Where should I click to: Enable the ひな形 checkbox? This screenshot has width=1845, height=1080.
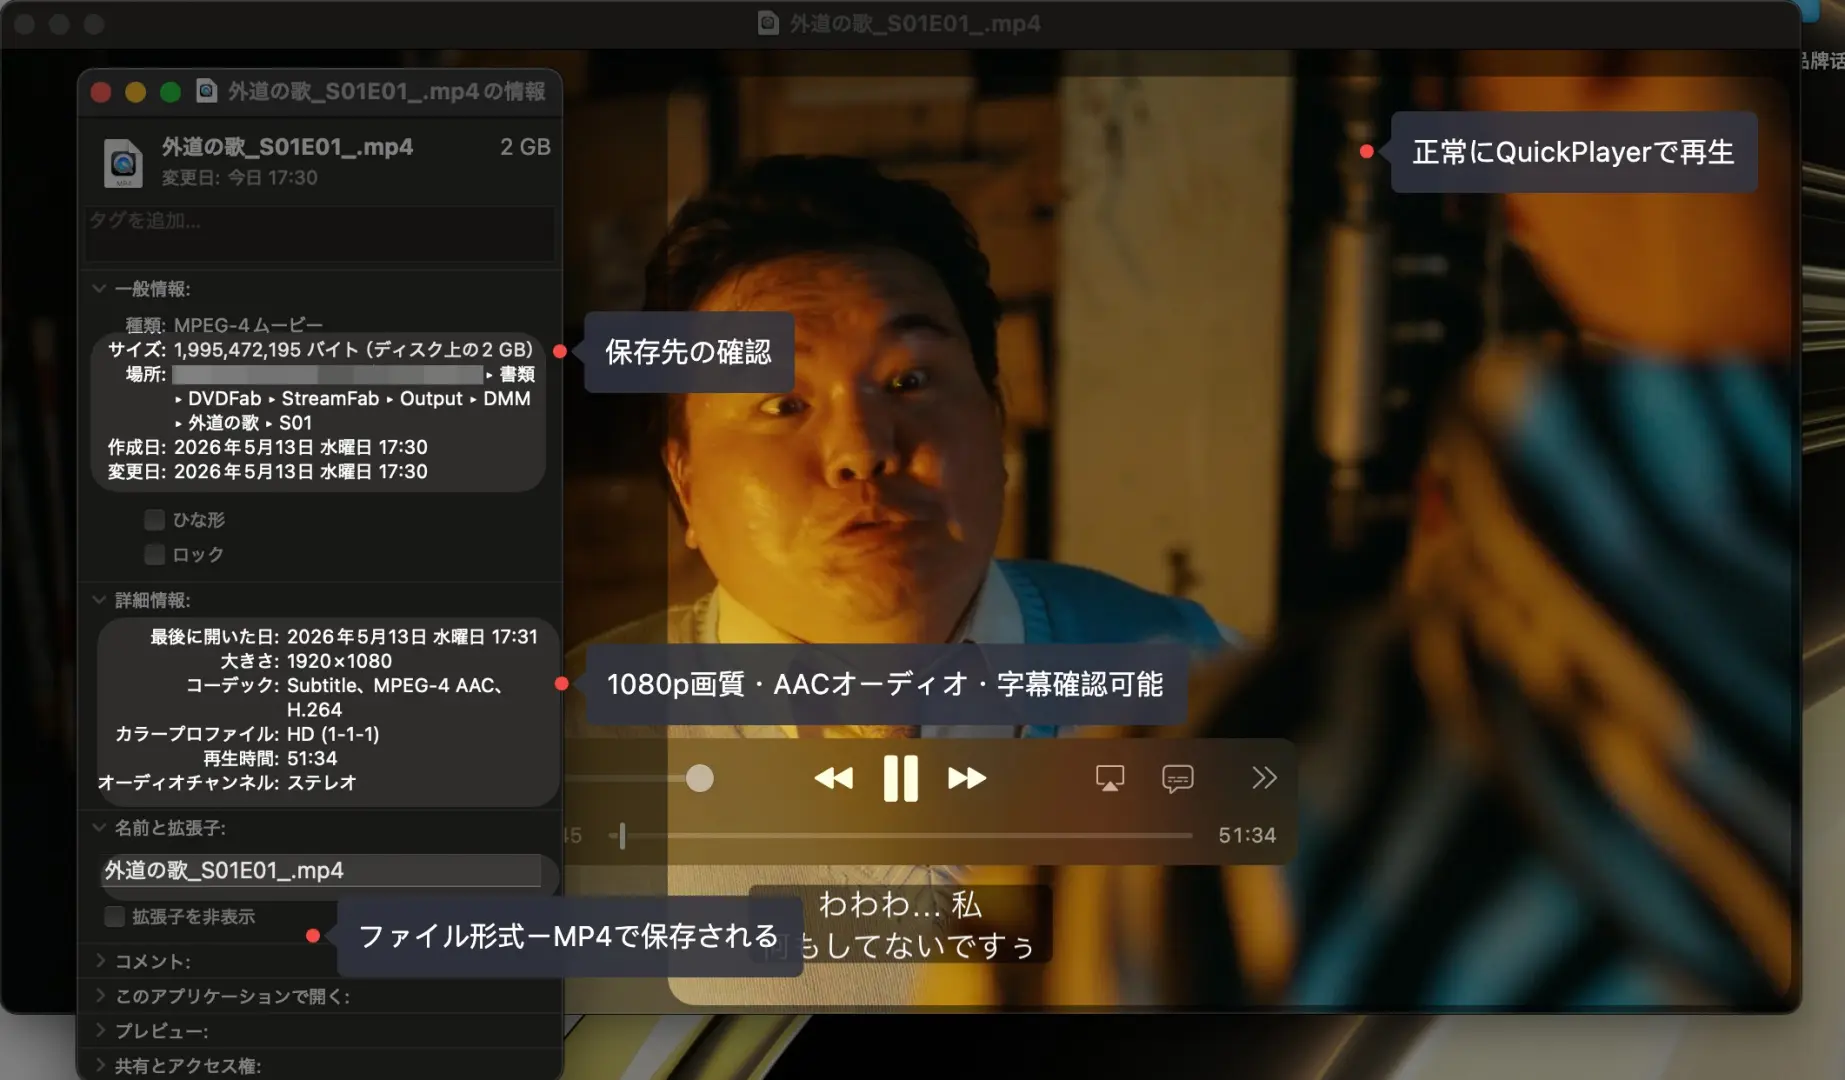coord(154,520)
